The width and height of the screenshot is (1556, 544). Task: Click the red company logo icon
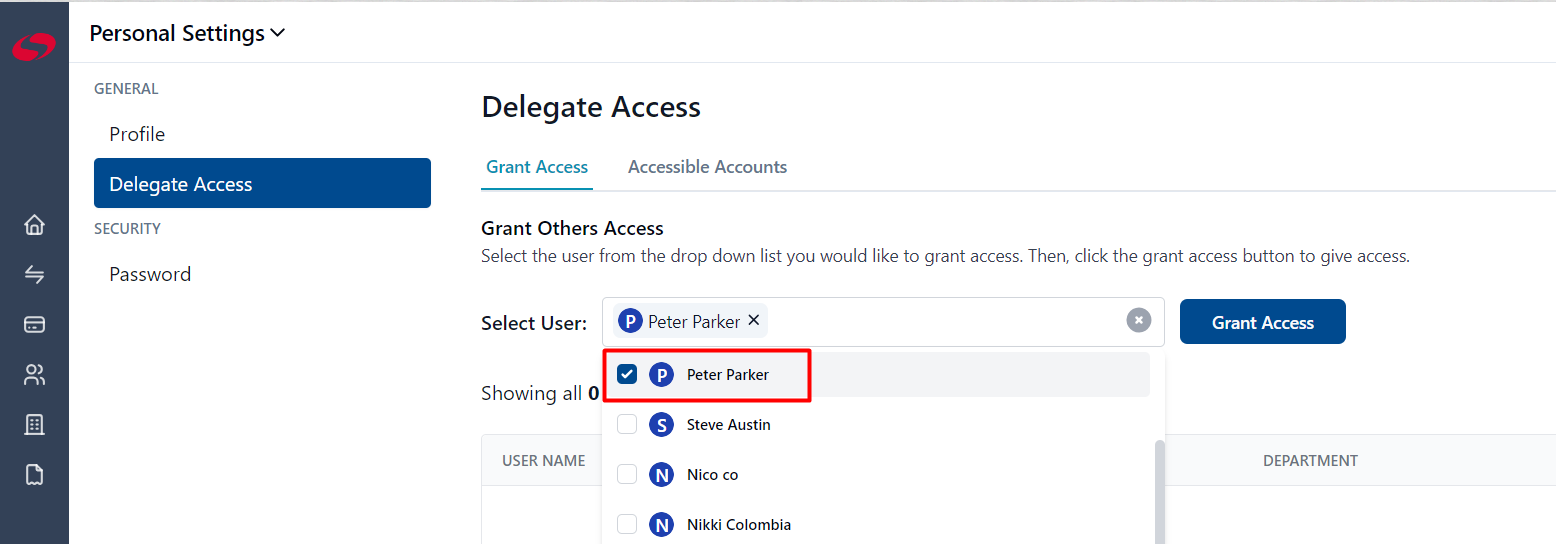tap(34, 47)
